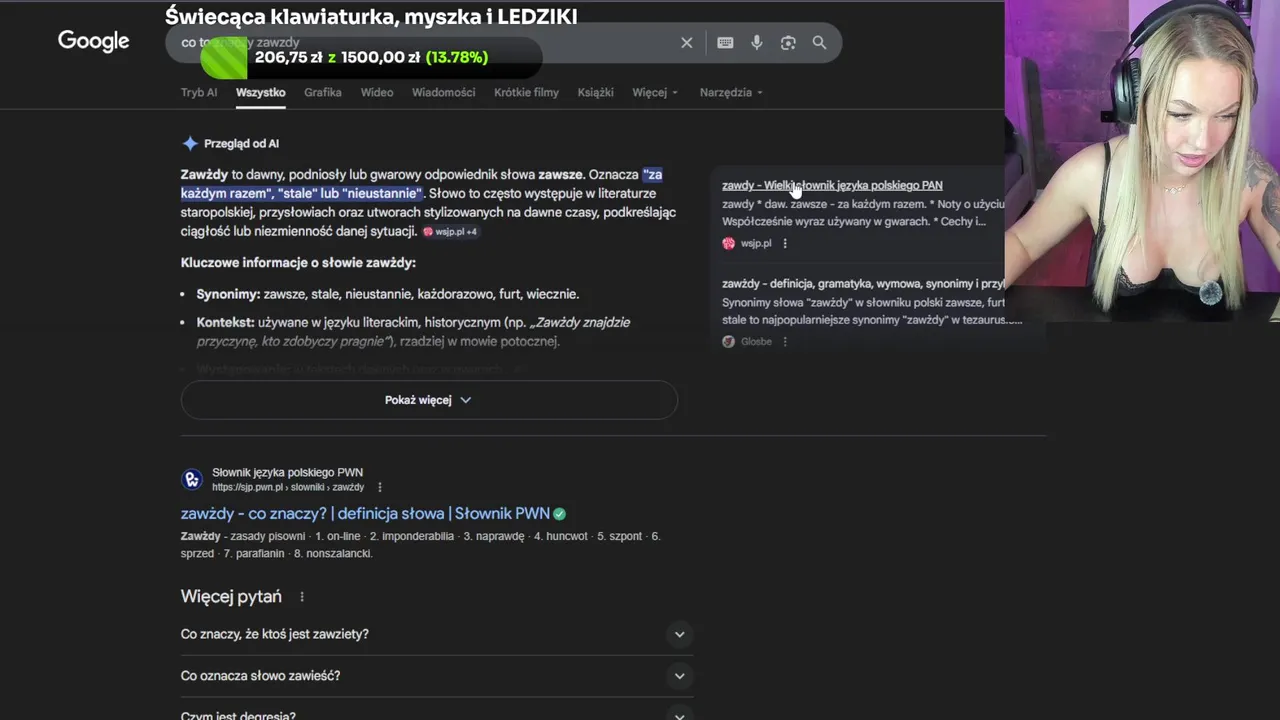Image resolution: width=1280 pixels, height=720 pixels.
Task: Open 'zawżdy - definicja, gramatyka, wymowa' link
Action: (863, 284)
